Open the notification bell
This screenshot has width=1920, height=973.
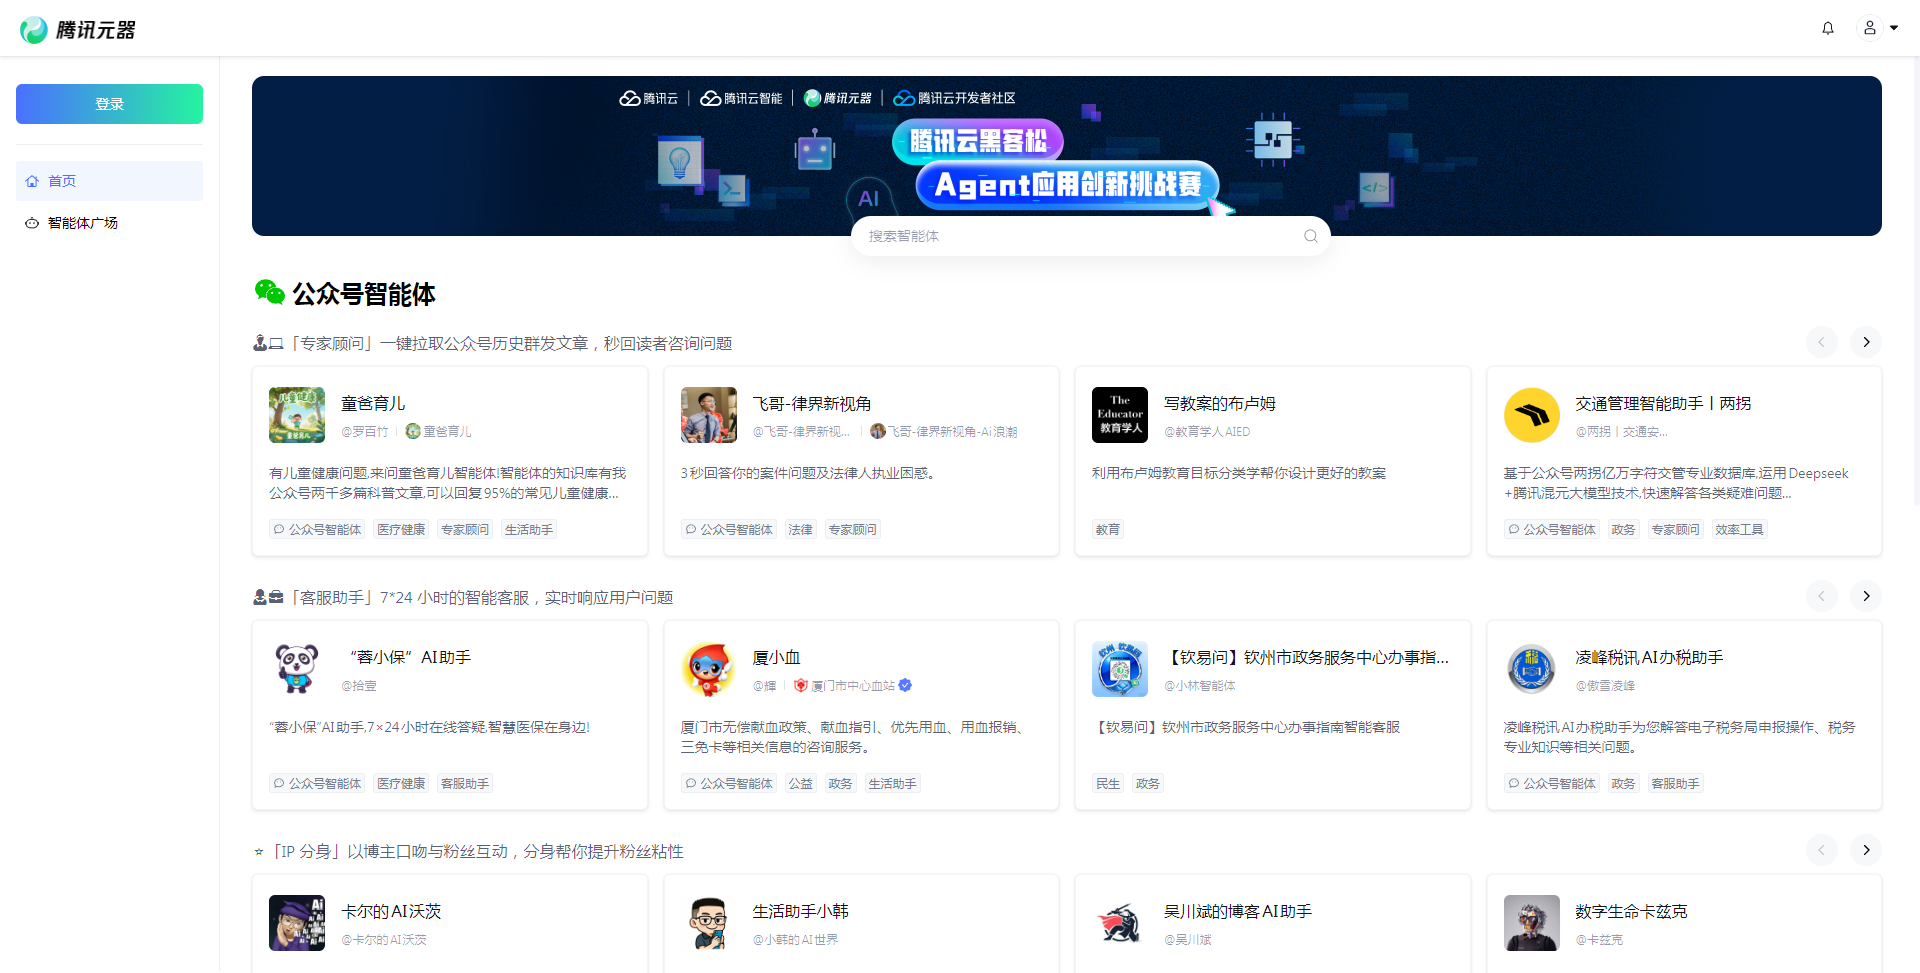tap(1828, 28)
